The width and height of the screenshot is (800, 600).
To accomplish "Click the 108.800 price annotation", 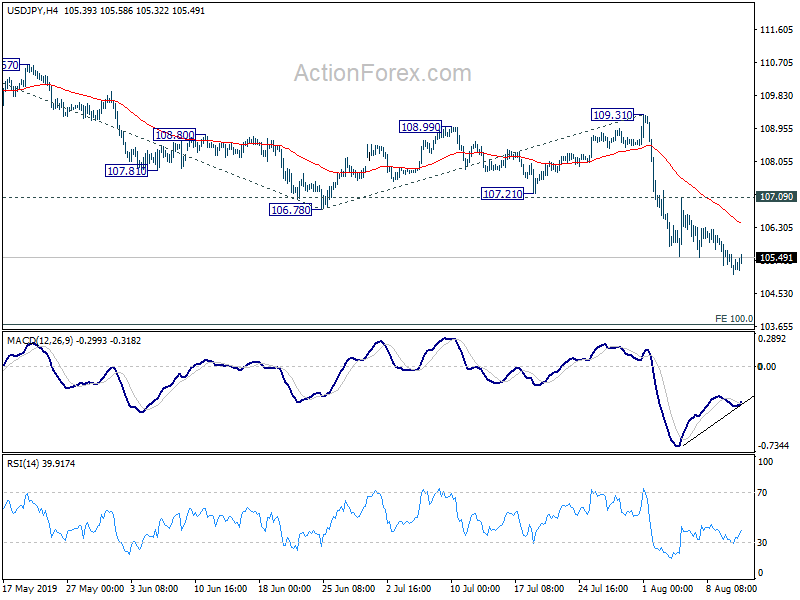I will coord(178,135).
